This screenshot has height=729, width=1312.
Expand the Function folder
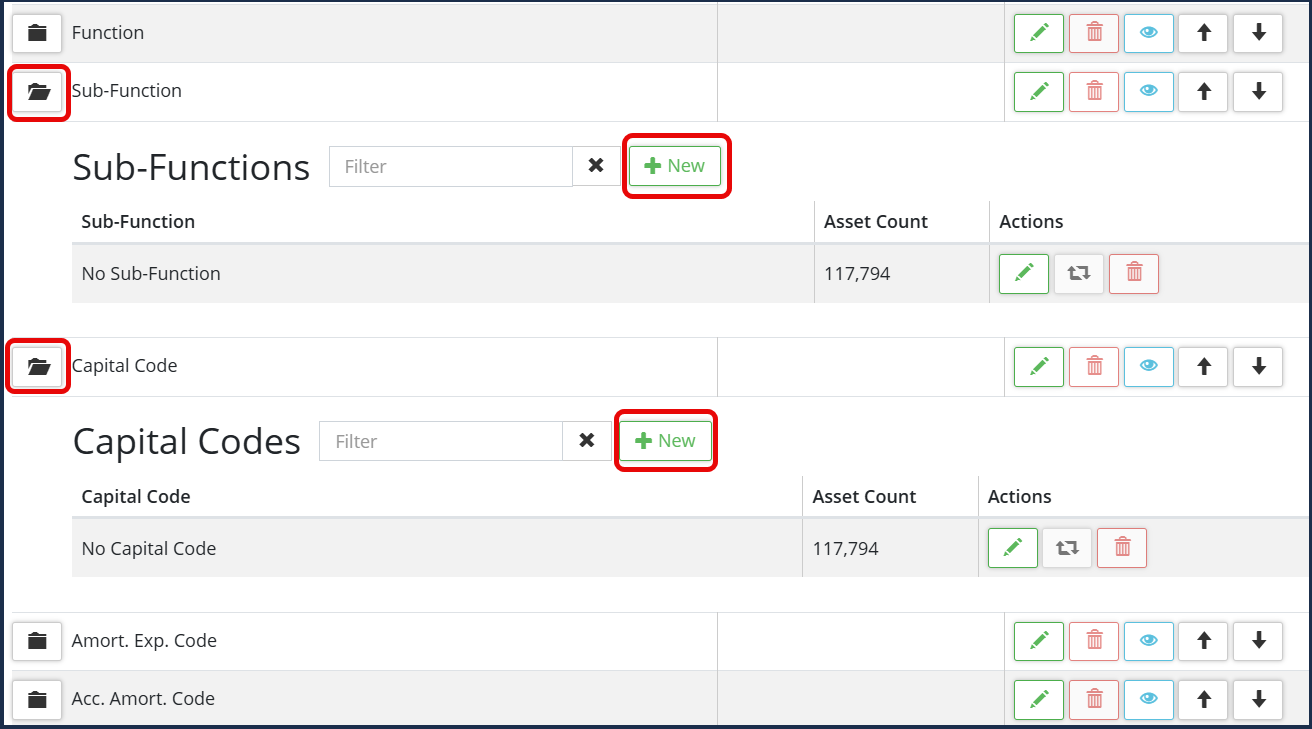pyautogui.click(x=37, y=33)
